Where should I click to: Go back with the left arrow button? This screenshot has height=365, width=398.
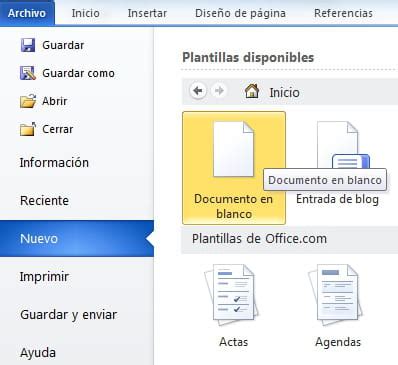point(198,91)
